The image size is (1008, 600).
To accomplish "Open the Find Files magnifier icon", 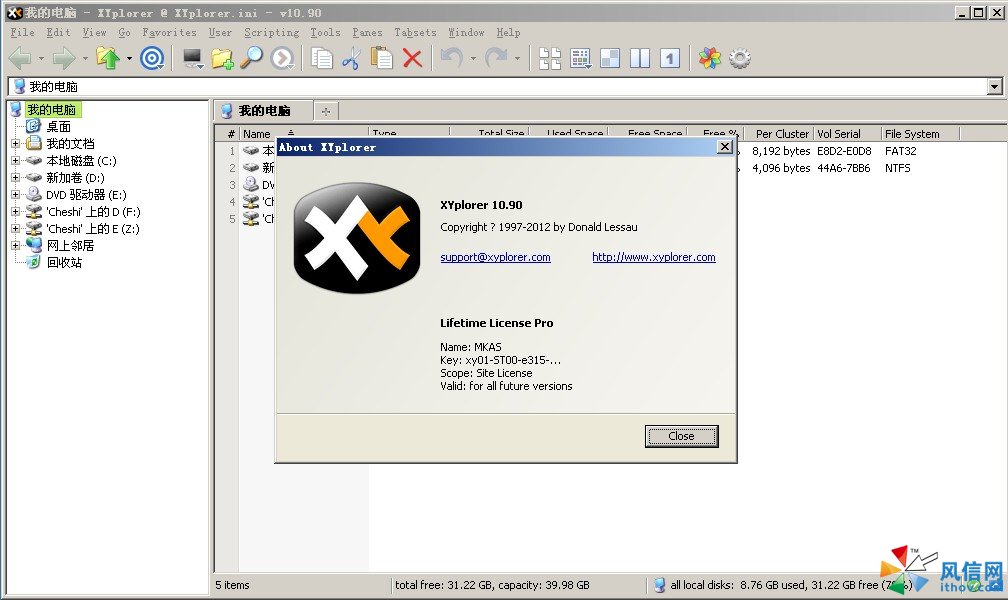I will [251, 59].
